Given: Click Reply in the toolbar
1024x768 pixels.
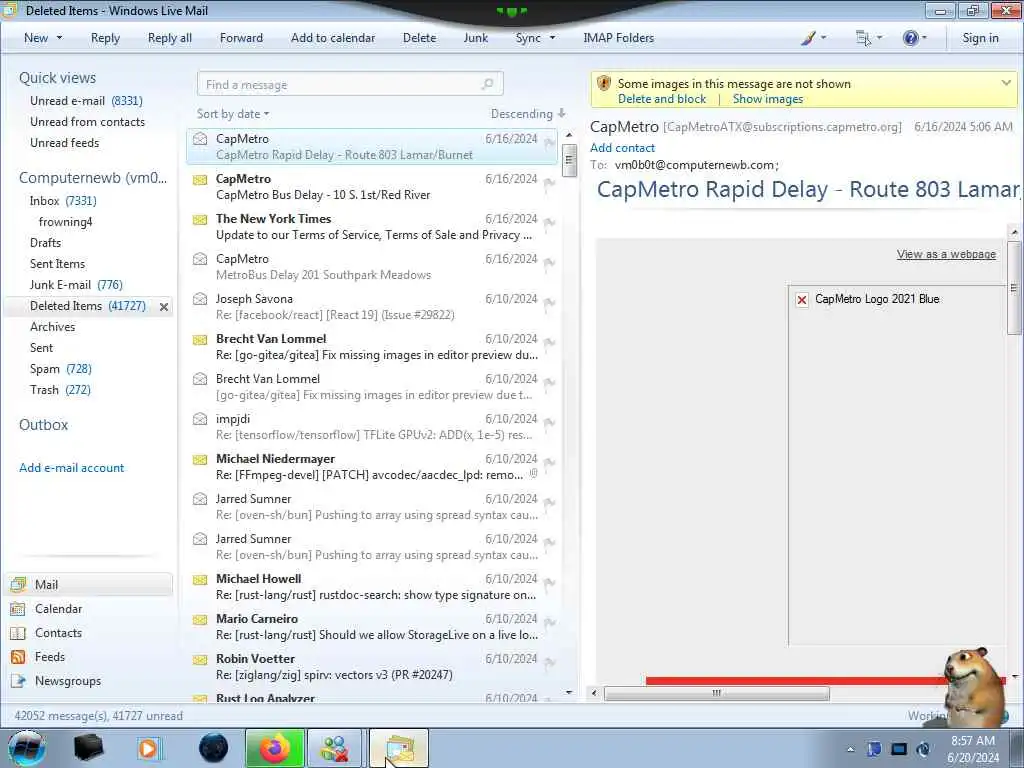Looking at the screenshot, I should [x=105, y=38].
